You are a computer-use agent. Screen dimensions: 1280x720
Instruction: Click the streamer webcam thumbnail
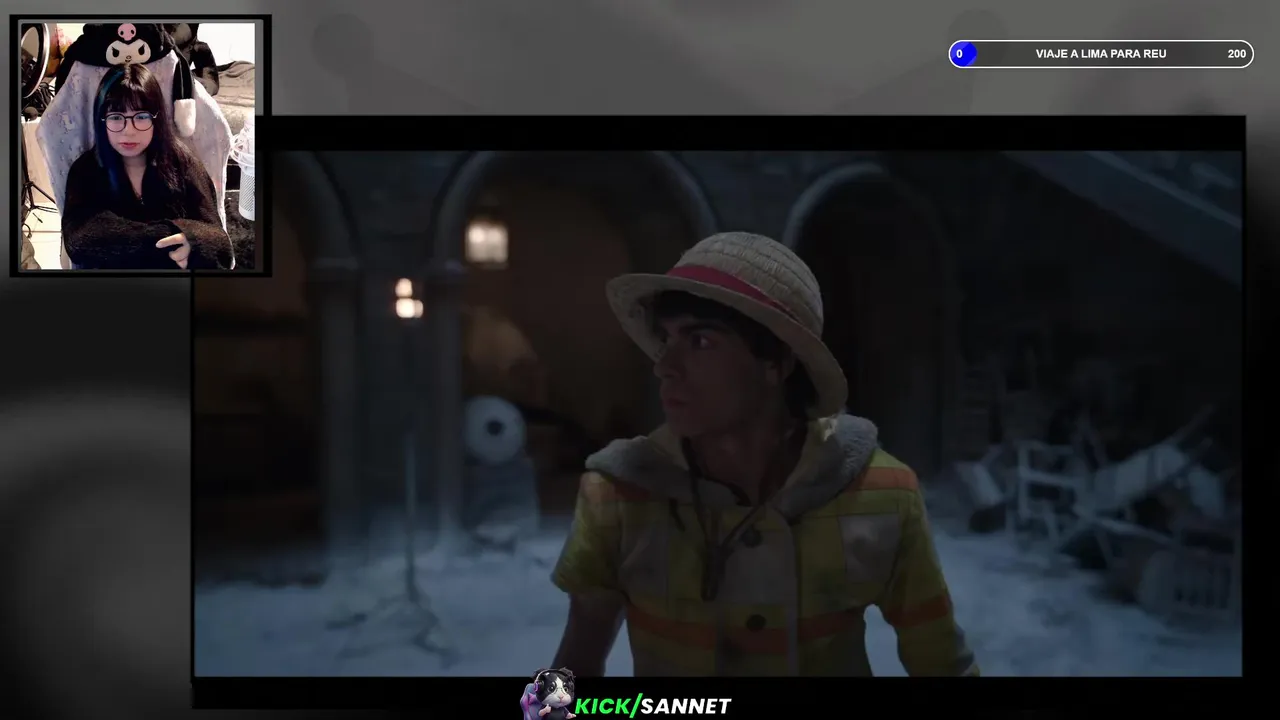(139, 146)
